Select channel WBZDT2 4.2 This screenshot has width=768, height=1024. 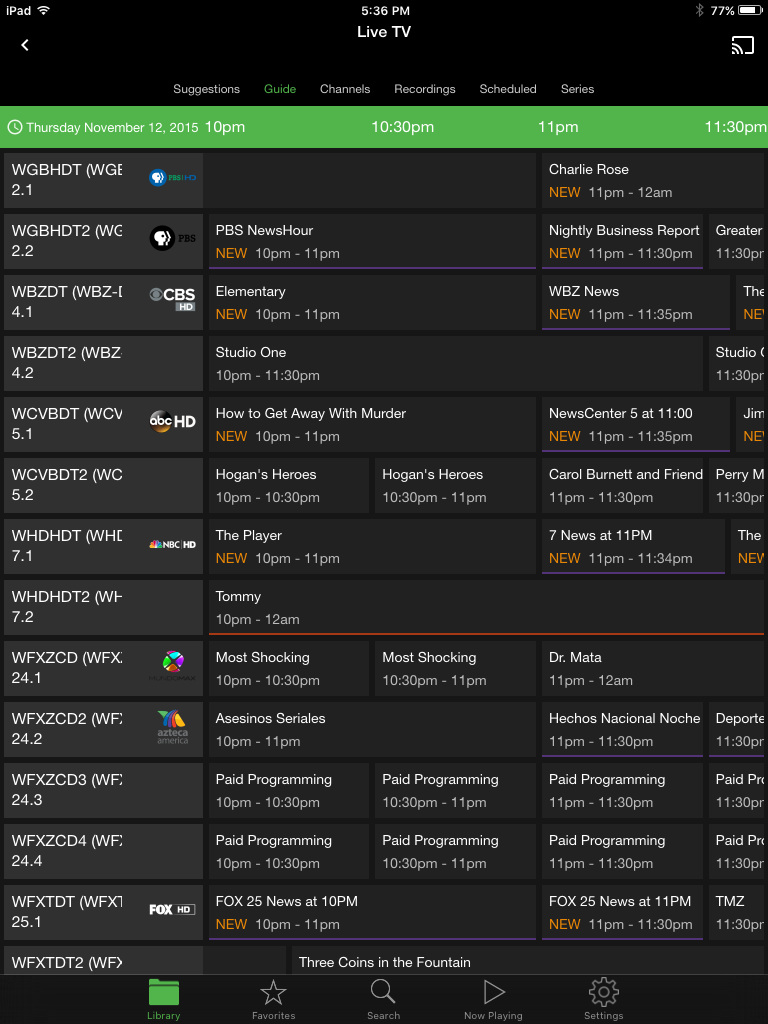103,363
